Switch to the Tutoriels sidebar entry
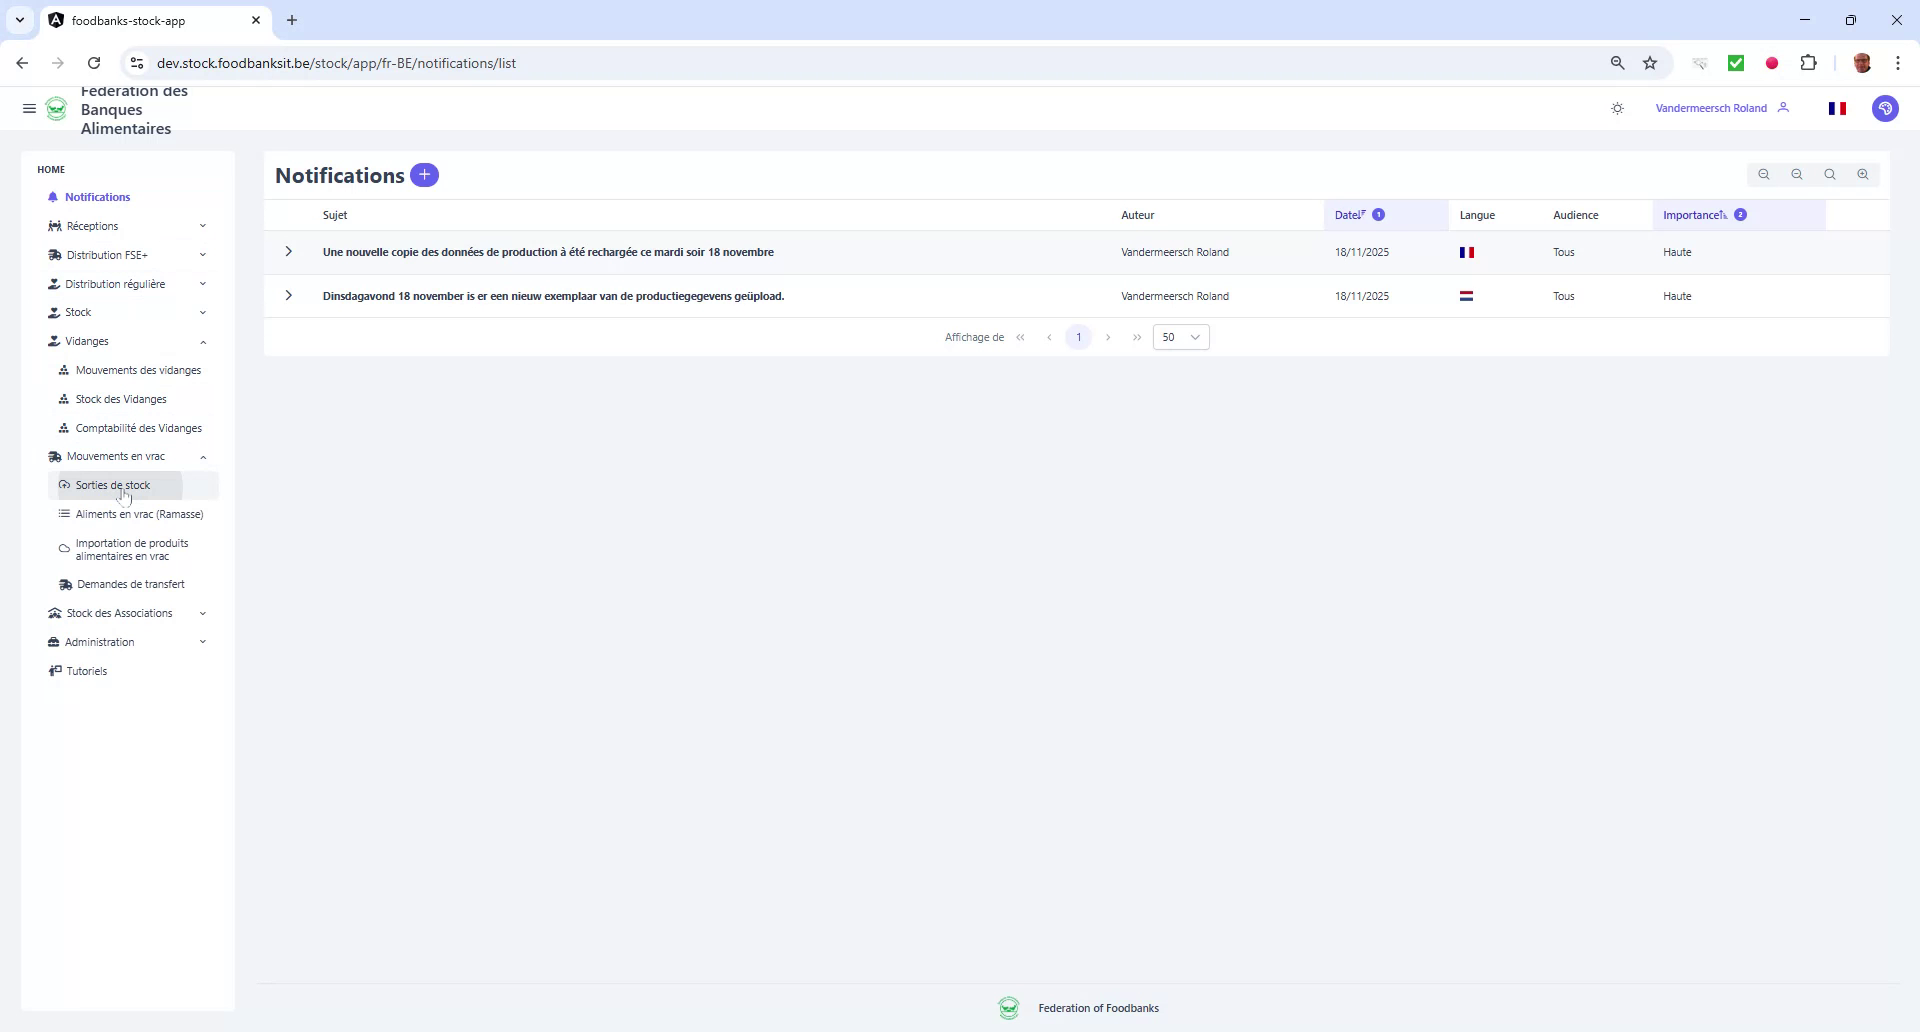1920x1032 pixels. (87, 671)
